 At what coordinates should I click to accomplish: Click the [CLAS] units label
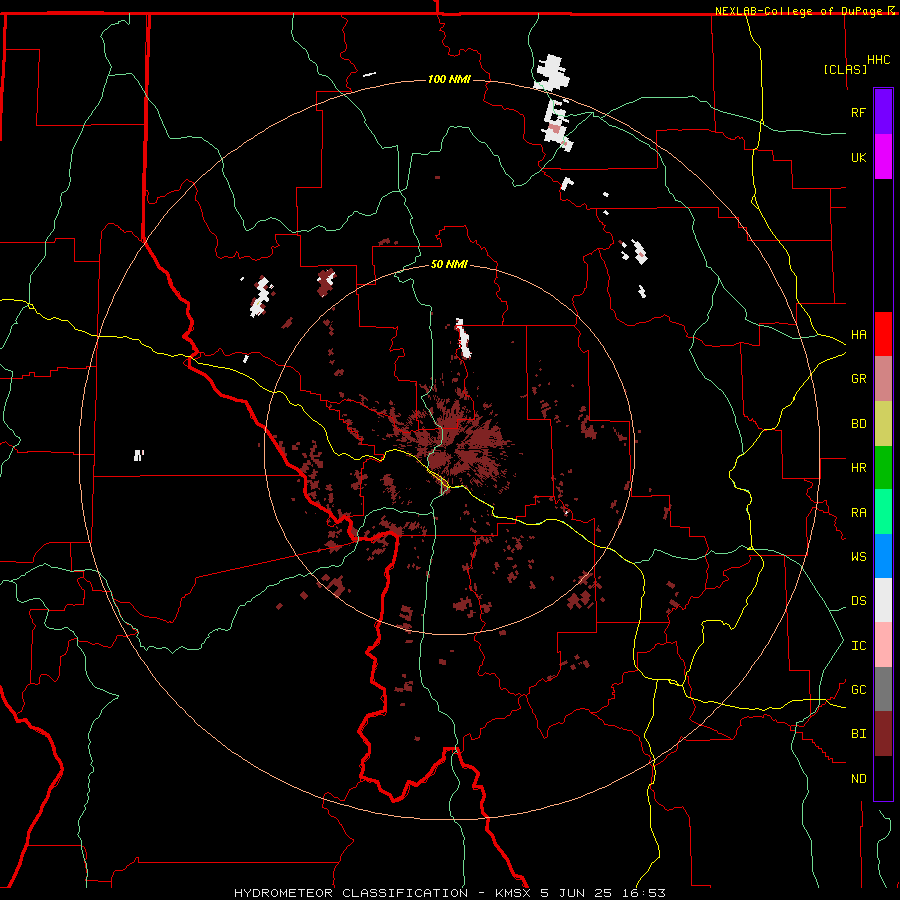[x=845, y=70]
